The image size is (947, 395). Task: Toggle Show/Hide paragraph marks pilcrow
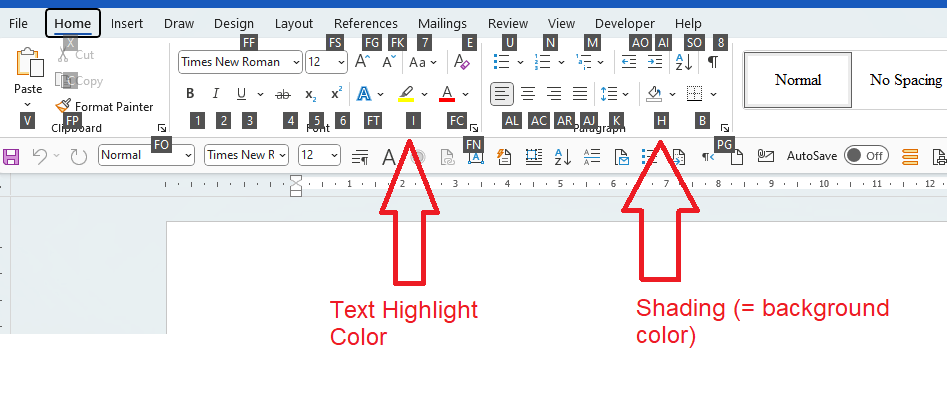(x=713, y=62)
